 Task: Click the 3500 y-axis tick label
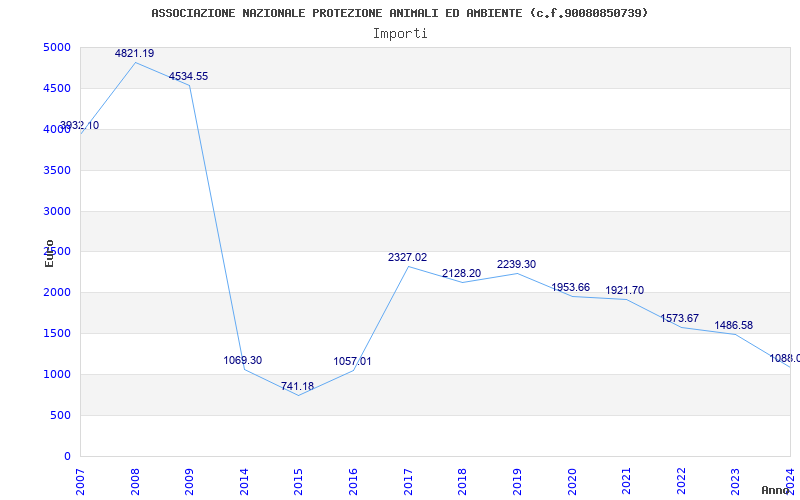(x=57, y=170)
